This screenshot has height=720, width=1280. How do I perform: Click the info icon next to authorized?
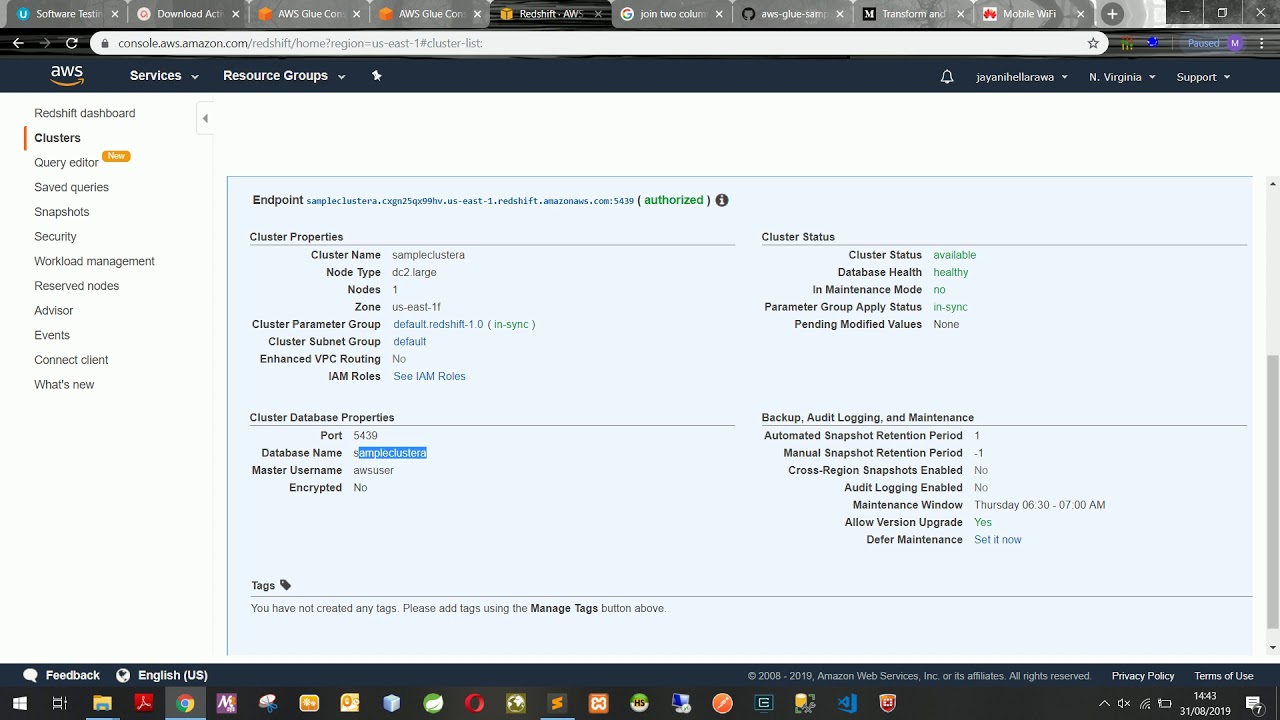[722, 200]
